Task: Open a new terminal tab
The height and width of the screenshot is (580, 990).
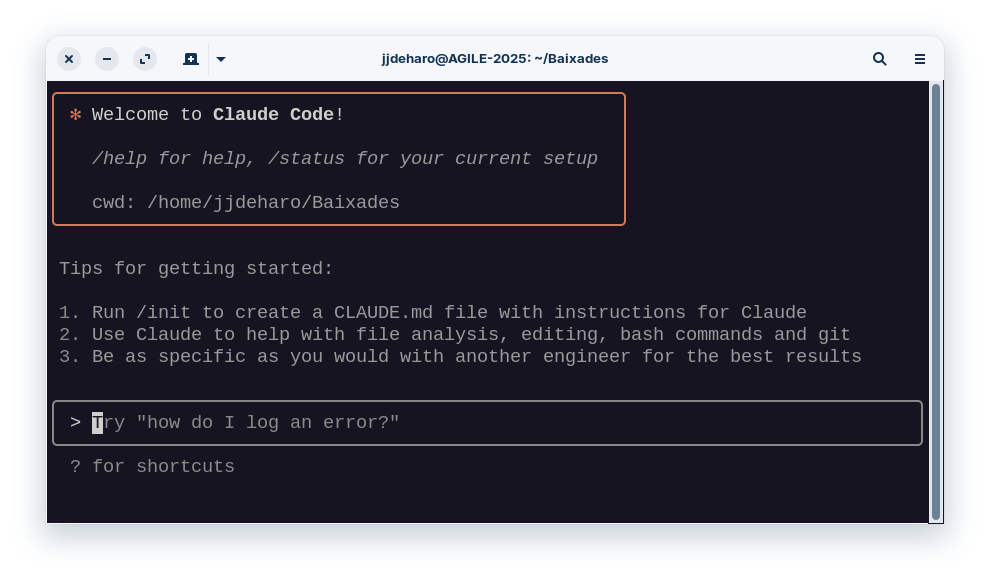Action: 191,59
